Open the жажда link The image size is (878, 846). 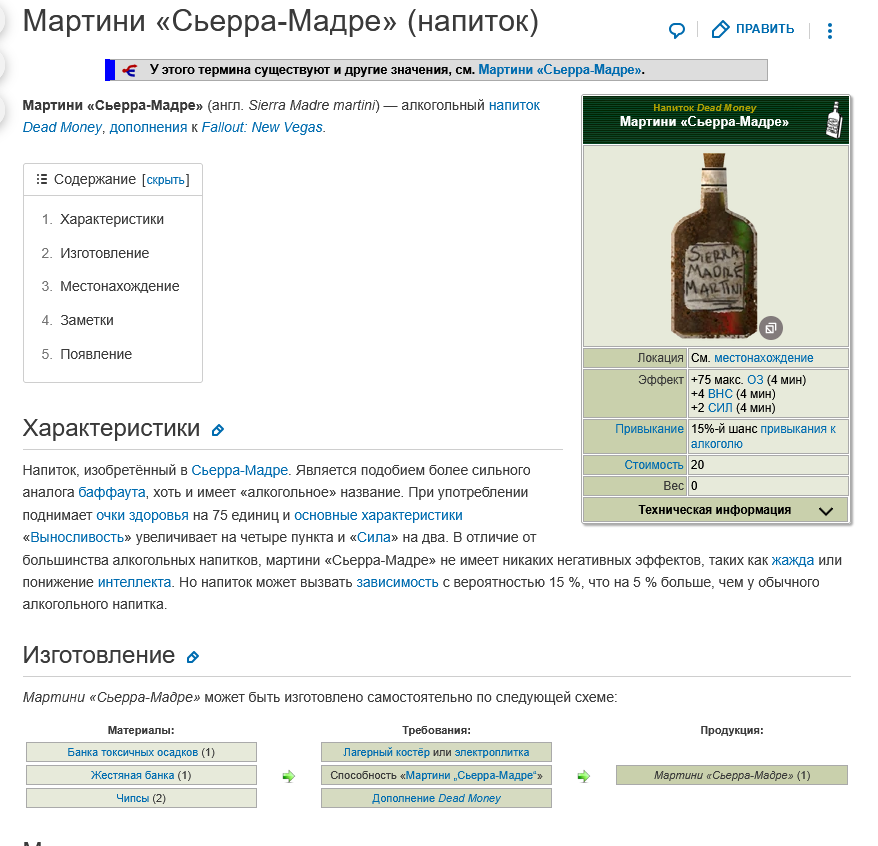pos(793,560)
